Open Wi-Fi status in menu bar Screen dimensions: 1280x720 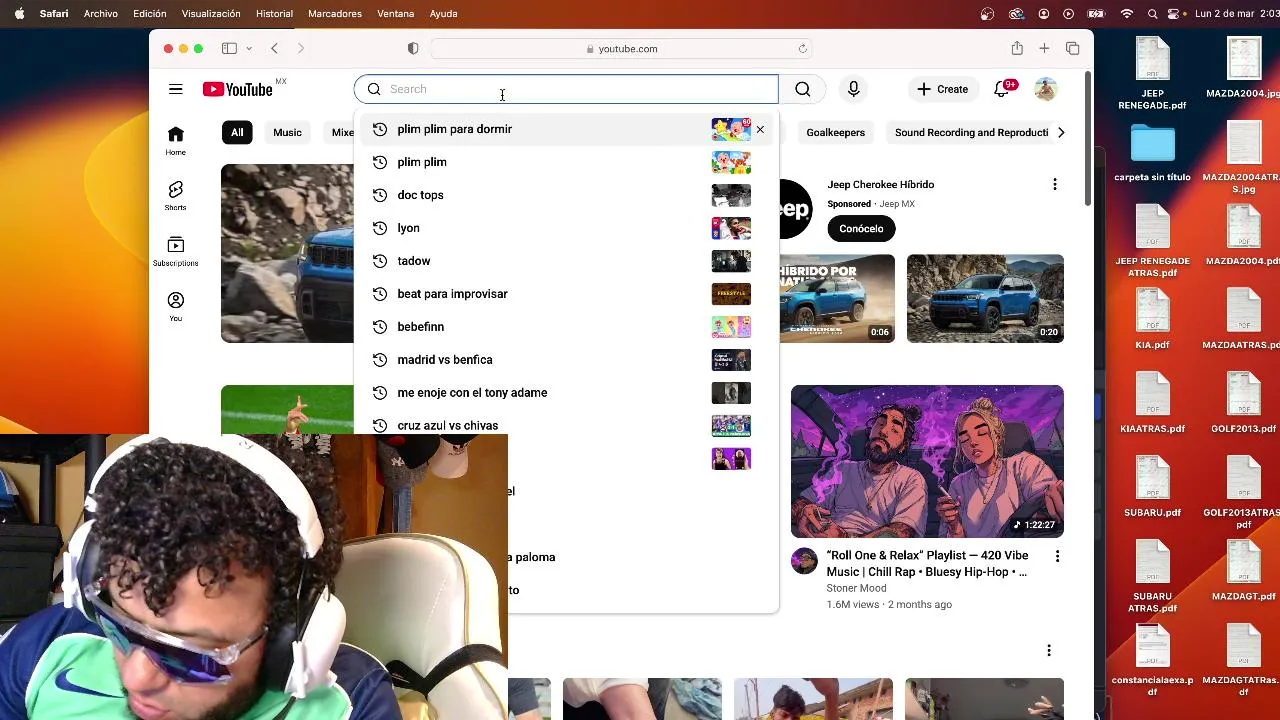tap(1127, 13)
